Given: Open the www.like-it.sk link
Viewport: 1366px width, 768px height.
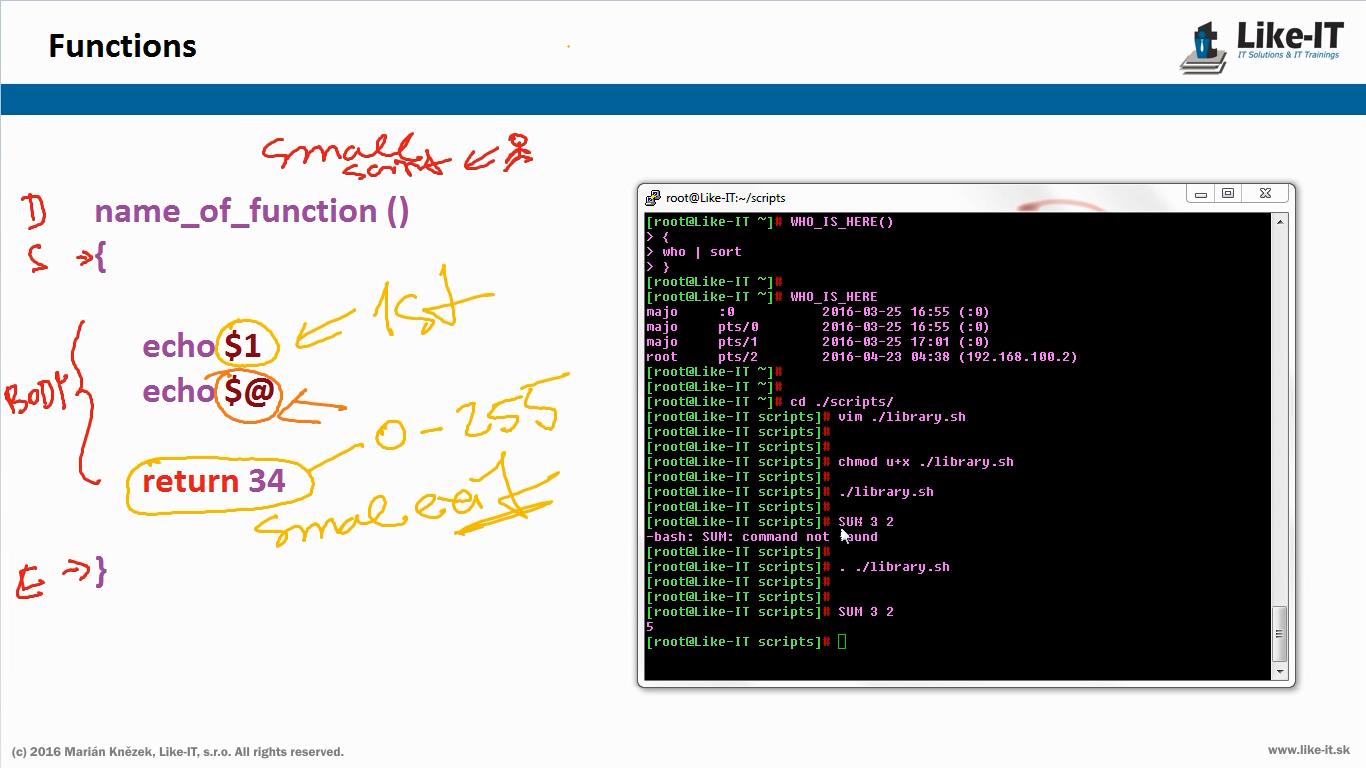Looking at the screenshot, I should (x=1308, y=750).
